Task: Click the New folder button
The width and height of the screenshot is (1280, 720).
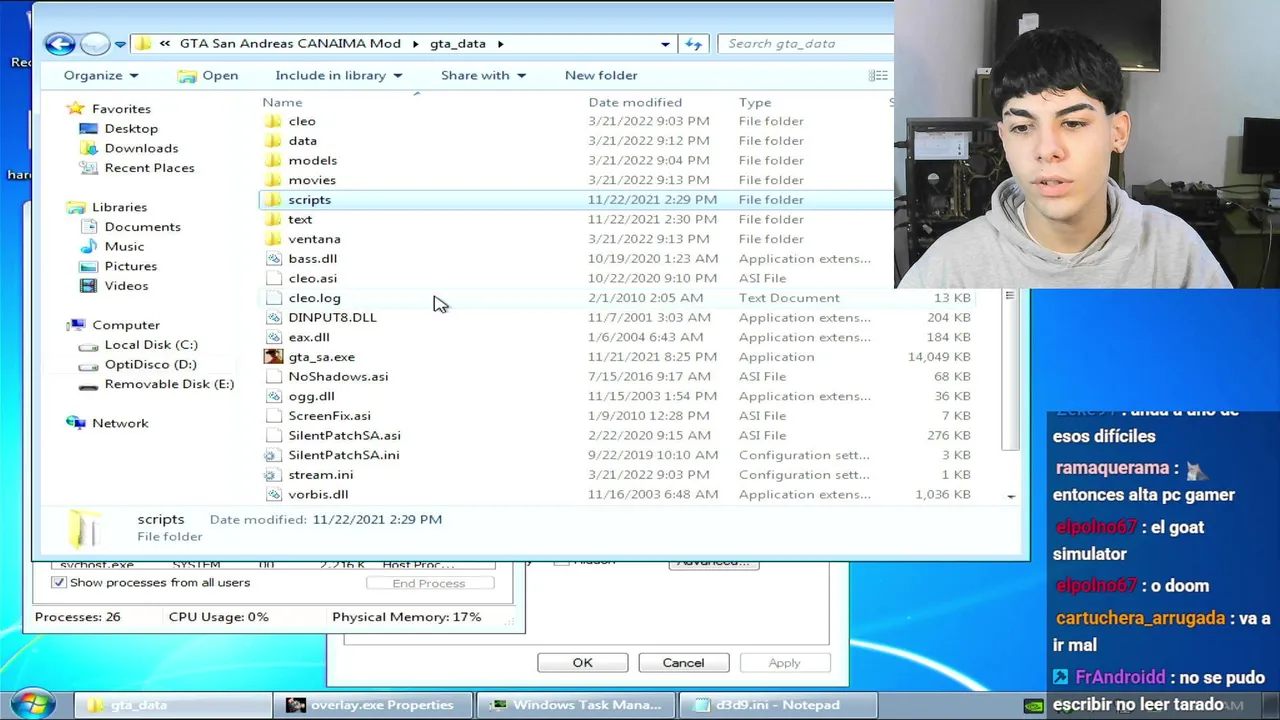Action: click(x=601, y=75)
